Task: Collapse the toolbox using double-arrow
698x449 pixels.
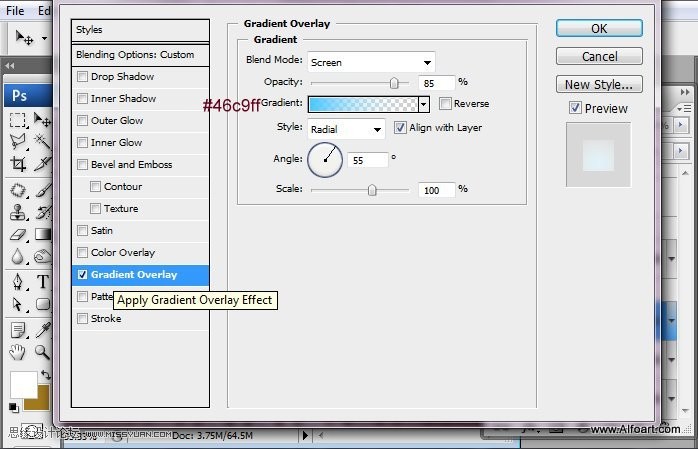Action: pos(10,66)
